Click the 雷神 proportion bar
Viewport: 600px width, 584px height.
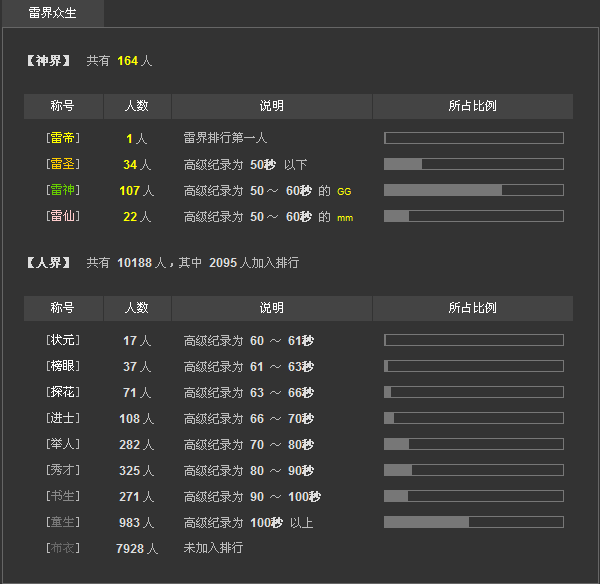474,190
